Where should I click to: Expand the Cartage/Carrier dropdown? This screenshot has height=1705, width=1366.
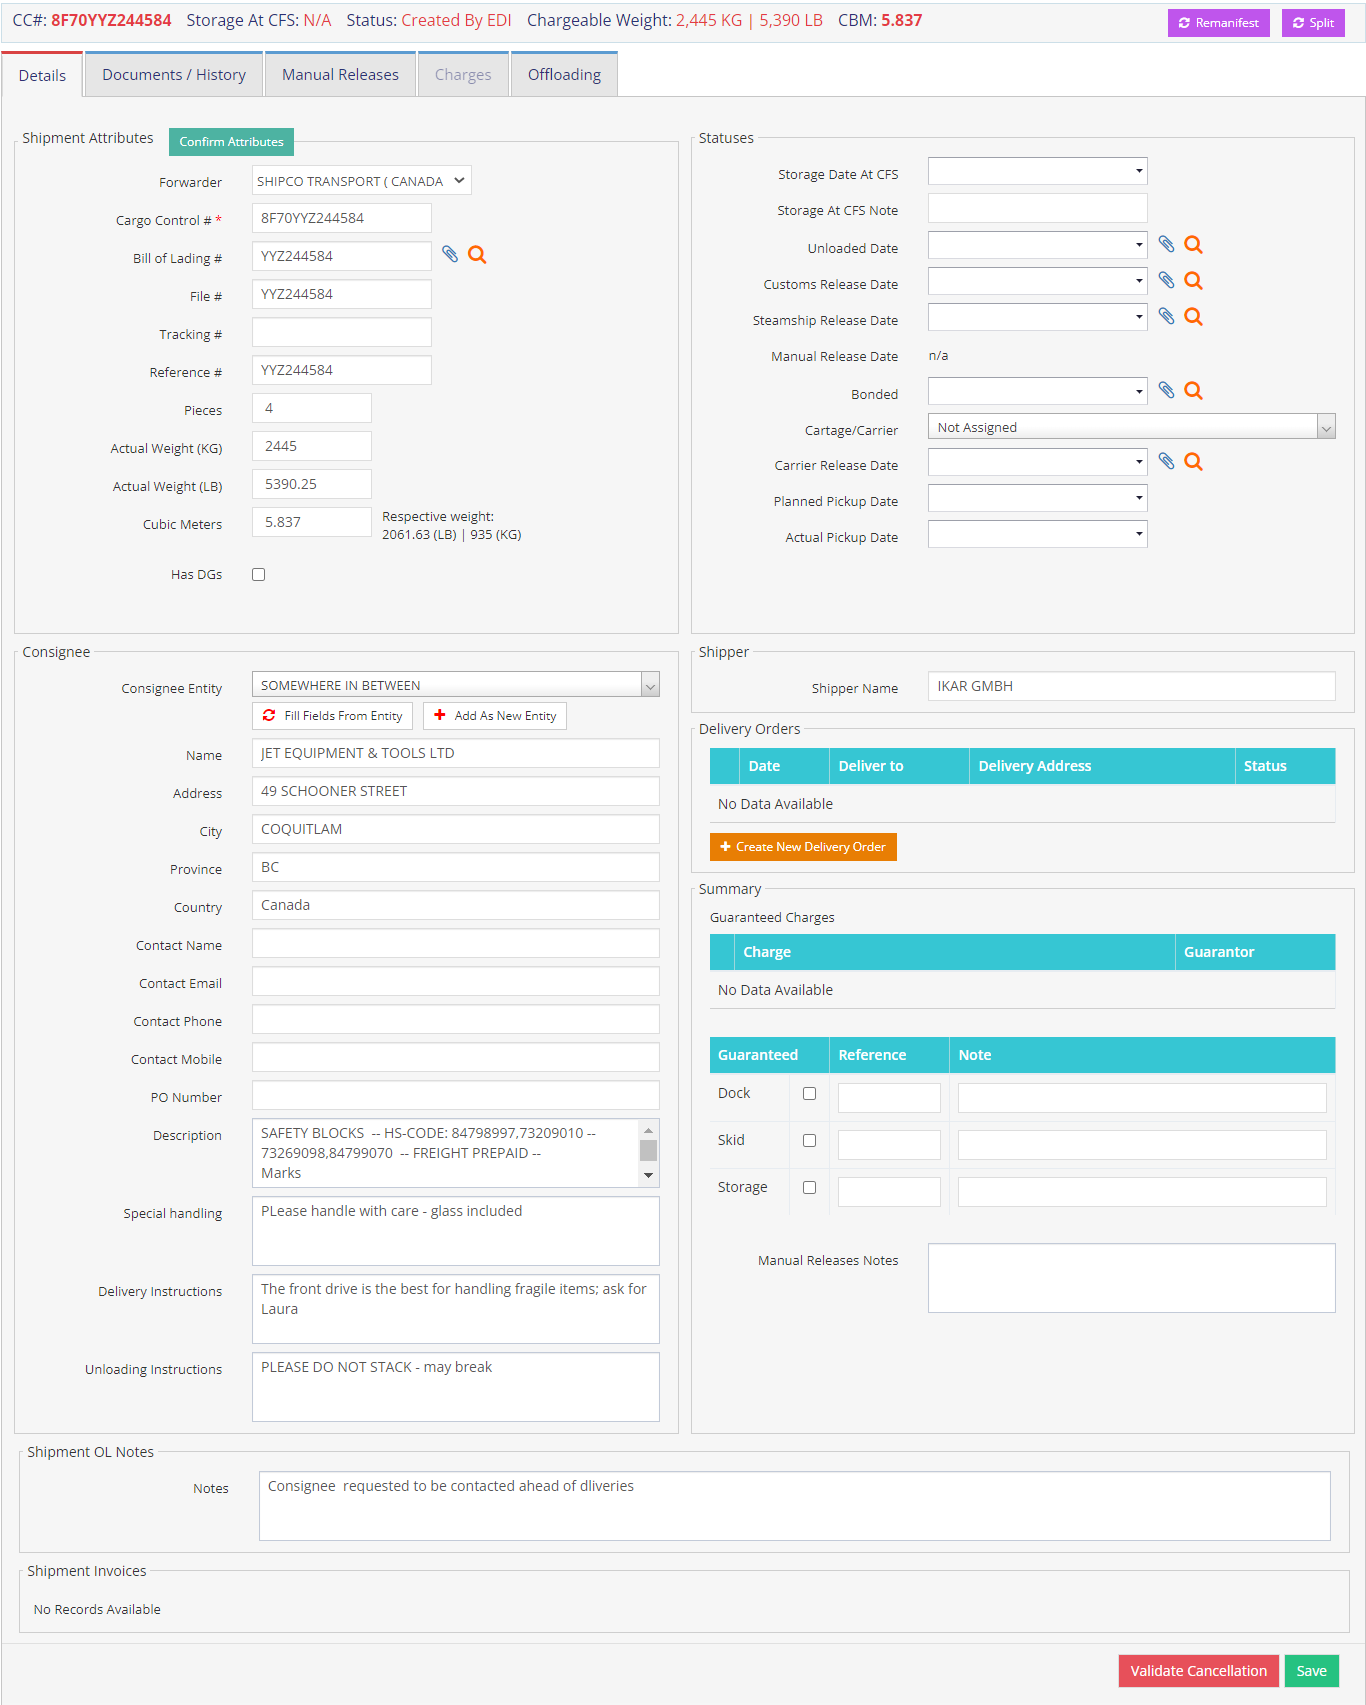click(1326, 428)
